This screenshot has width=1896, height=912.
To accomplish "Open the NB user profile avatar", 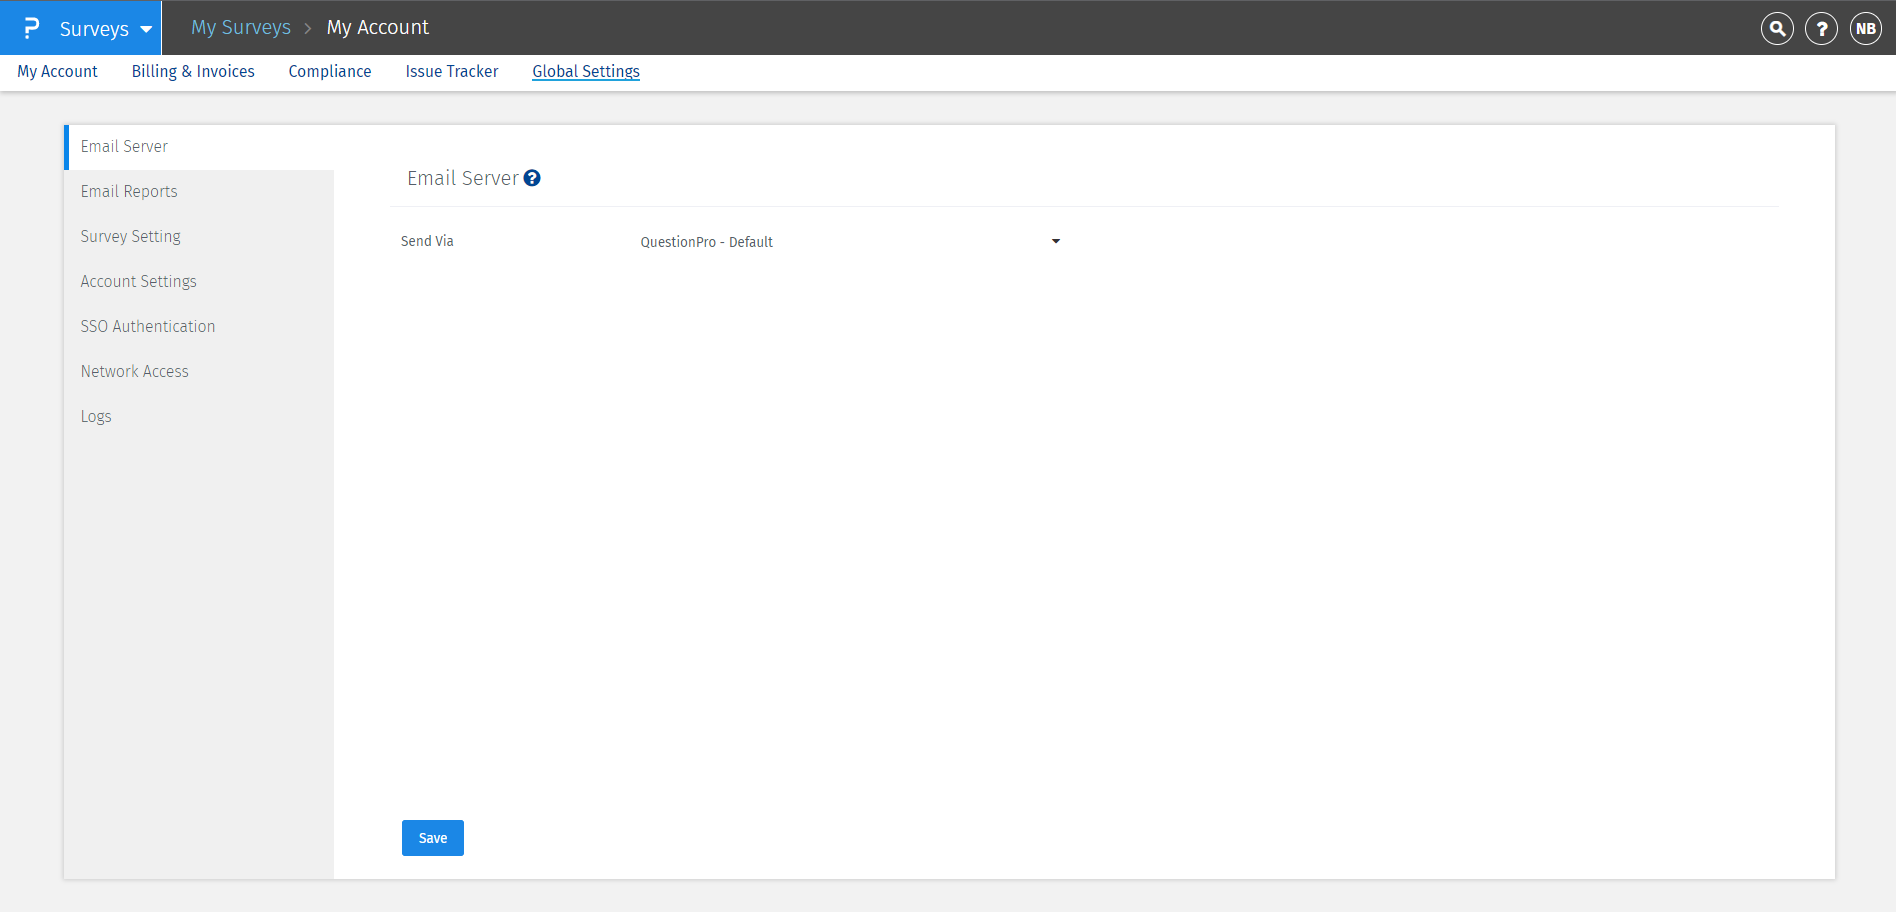I will [1865, 28].
